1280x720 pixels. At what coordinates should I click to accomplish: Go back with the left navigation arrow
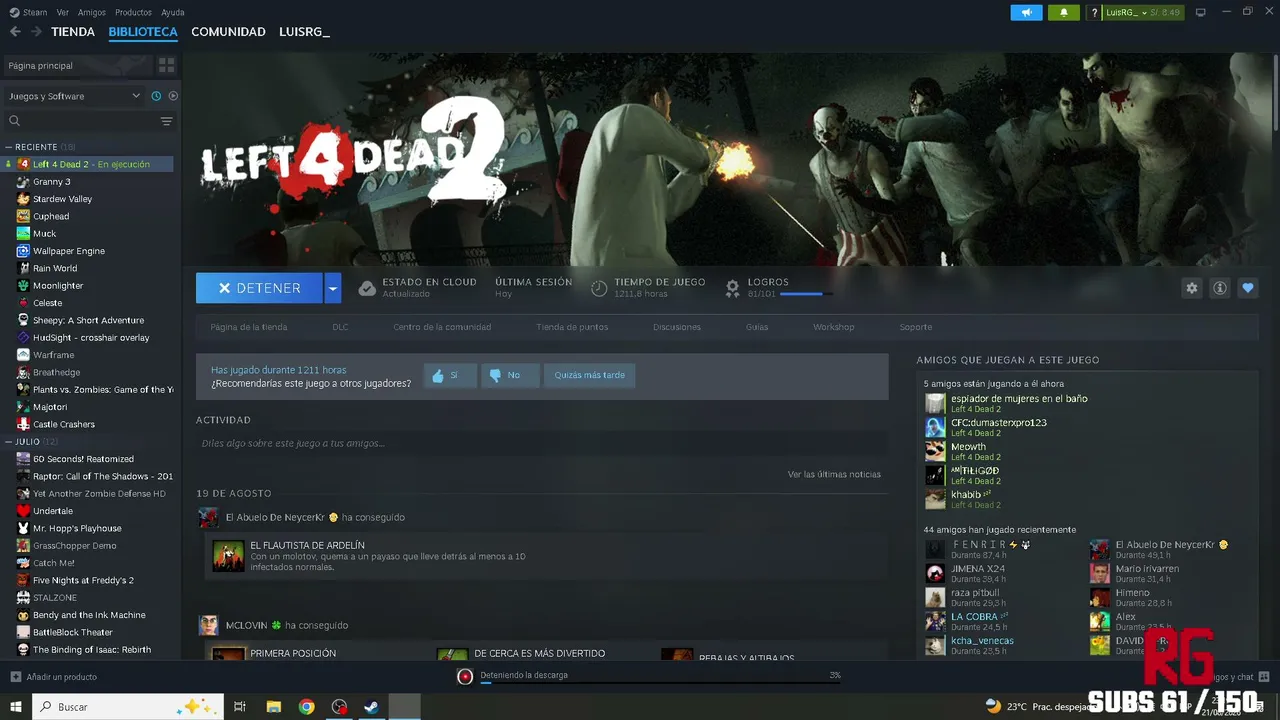pyautogui.click(x=15, y=32)
